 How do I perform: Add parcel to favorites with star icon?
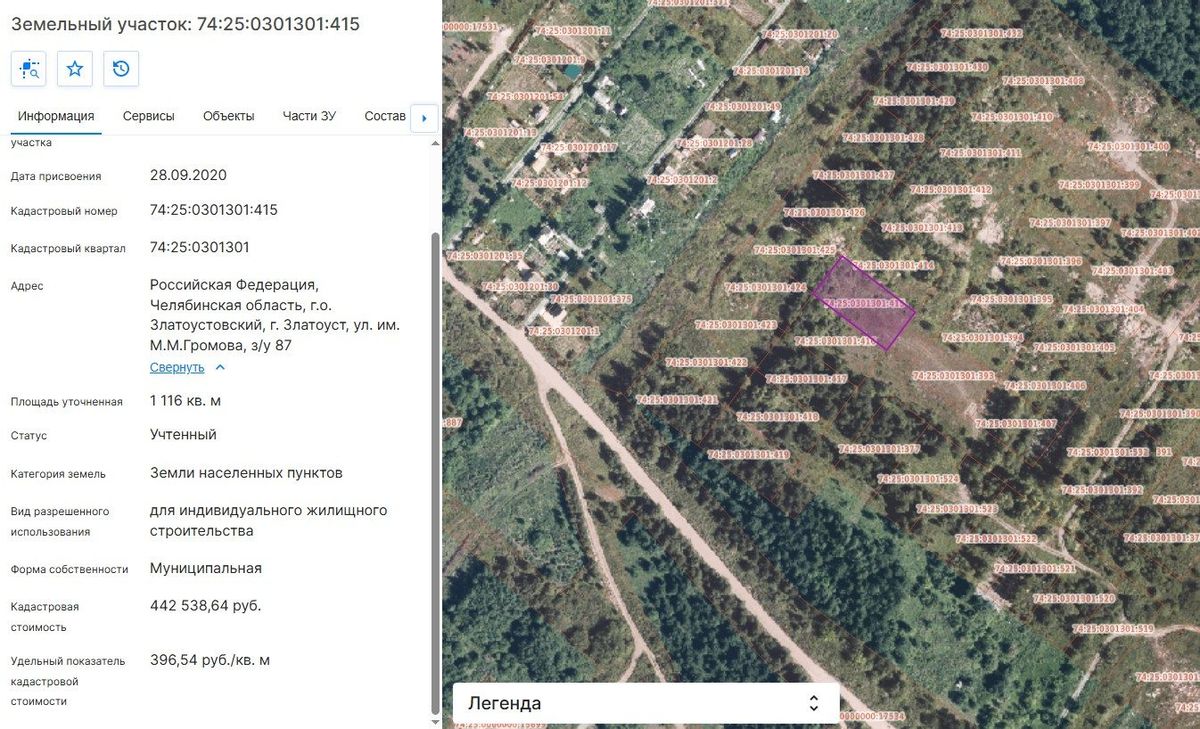(x=74, y=68)
